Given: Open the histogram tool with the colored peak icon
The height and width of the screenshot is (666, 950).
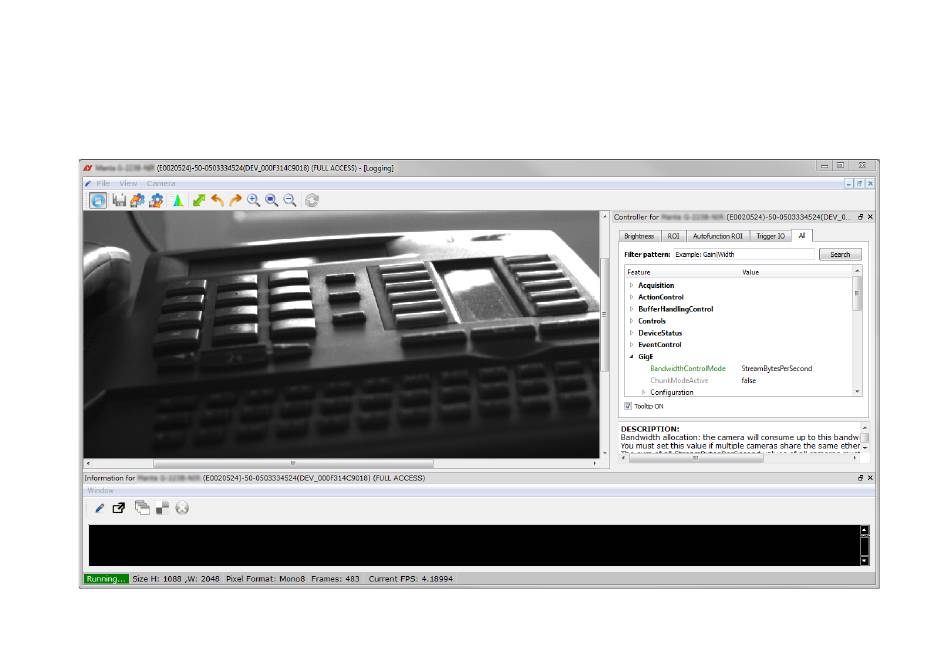Looking at the screenshot, I should 178,201.
